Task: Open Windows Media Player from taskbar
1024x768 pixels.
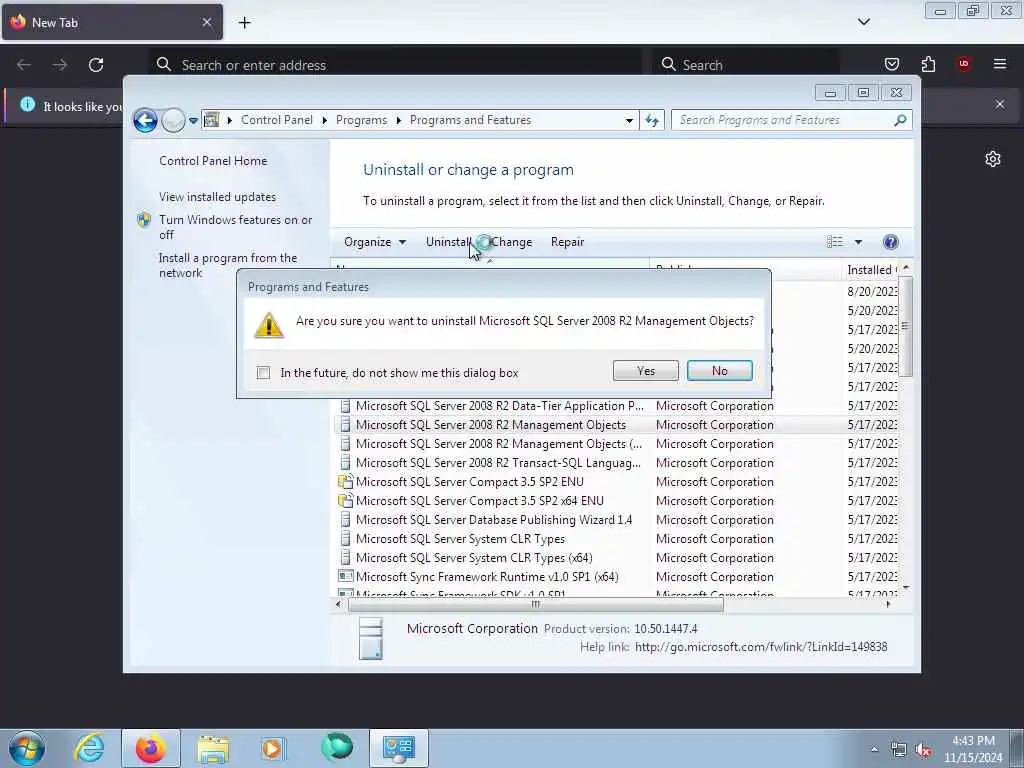Action: 273,748
